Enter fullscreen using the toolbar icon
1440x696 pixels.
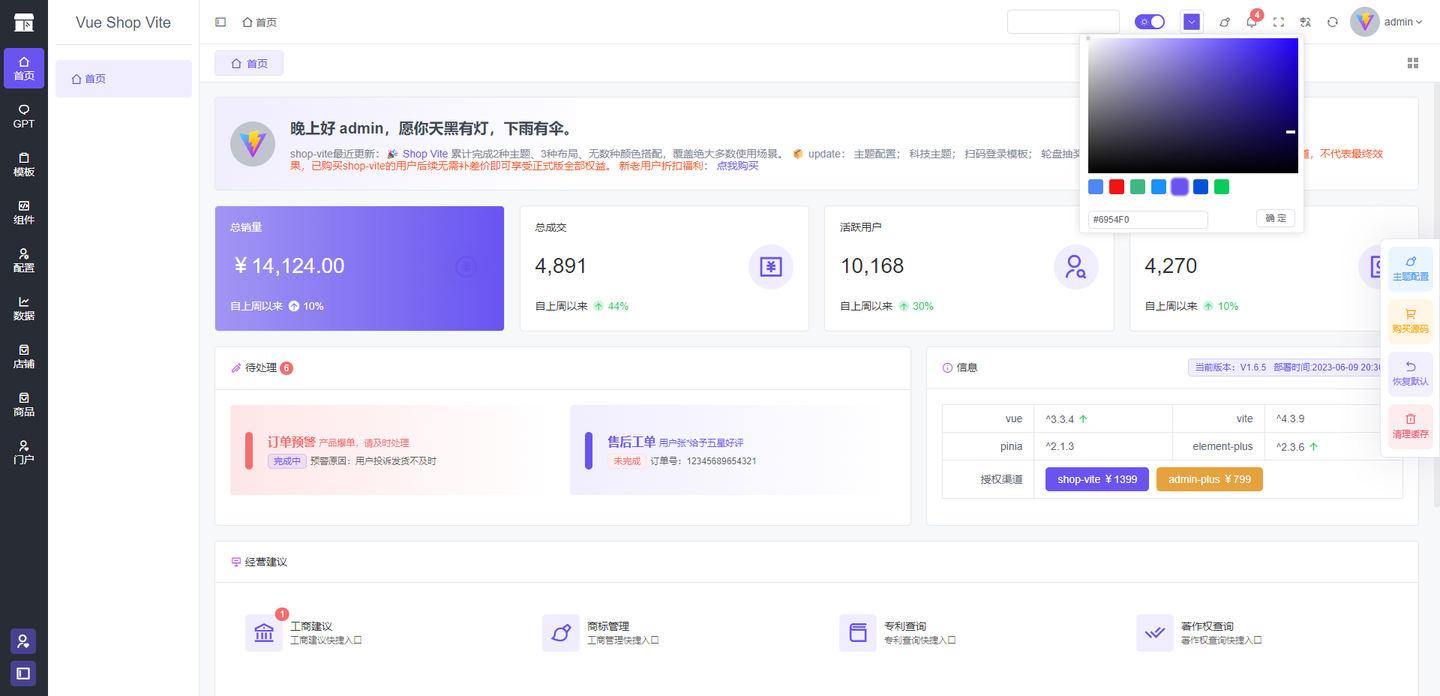pos(1278,21)
